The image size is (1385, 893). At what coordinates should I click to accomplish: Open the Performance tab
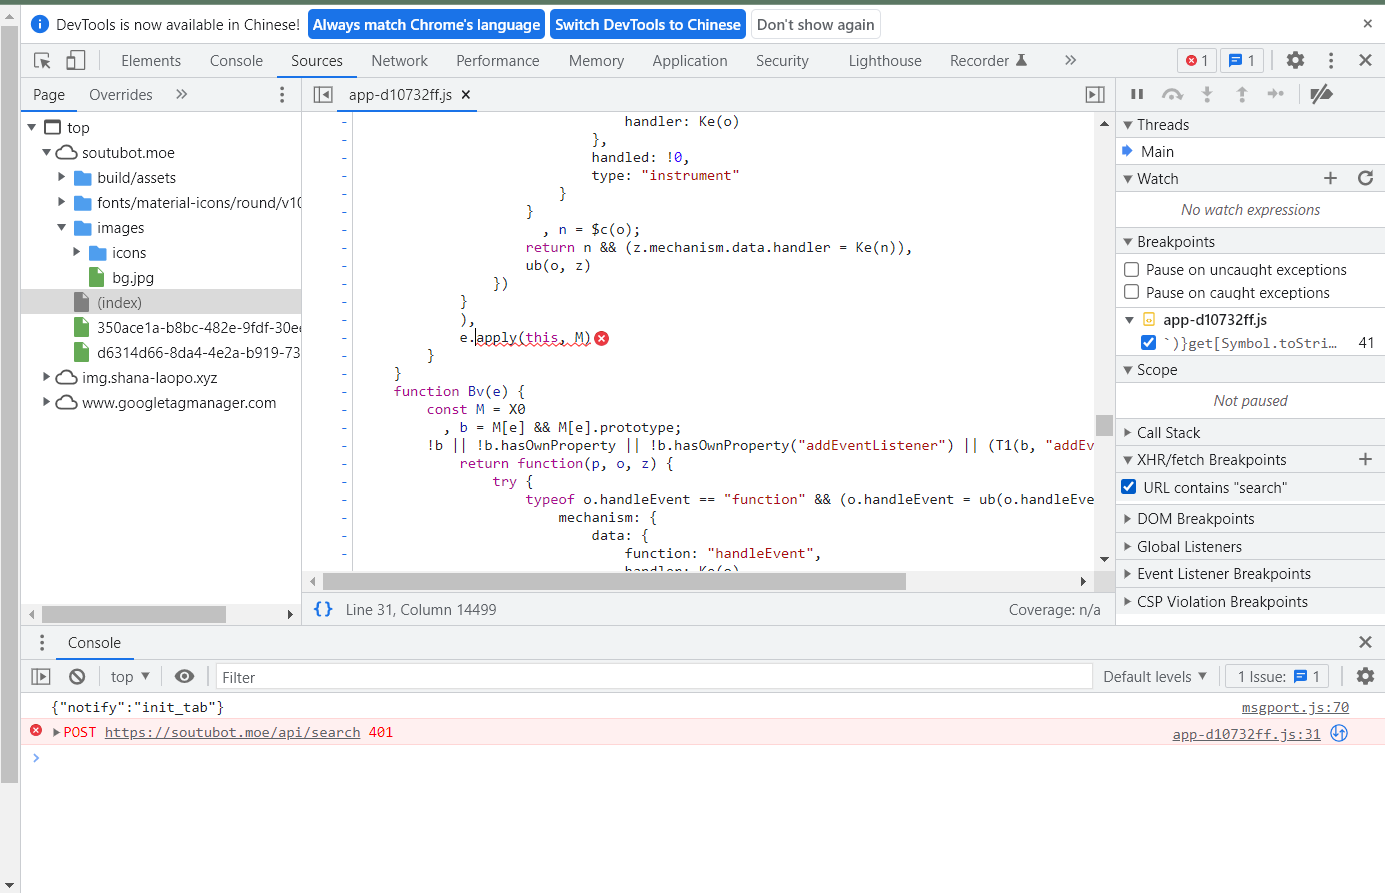(498, 61)
